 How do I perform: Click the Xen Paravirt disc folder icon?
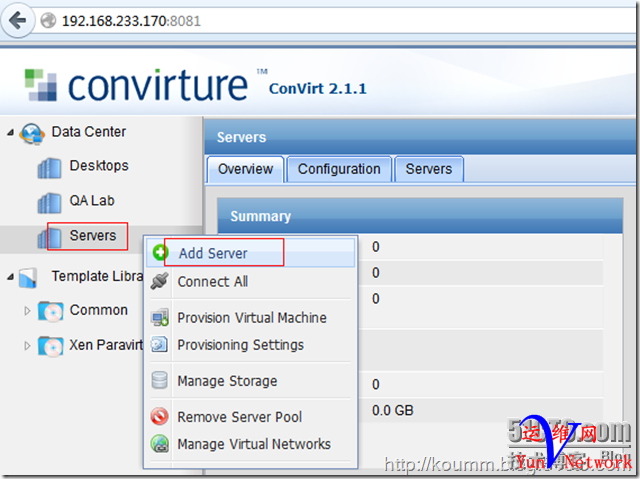coord(51,347)
